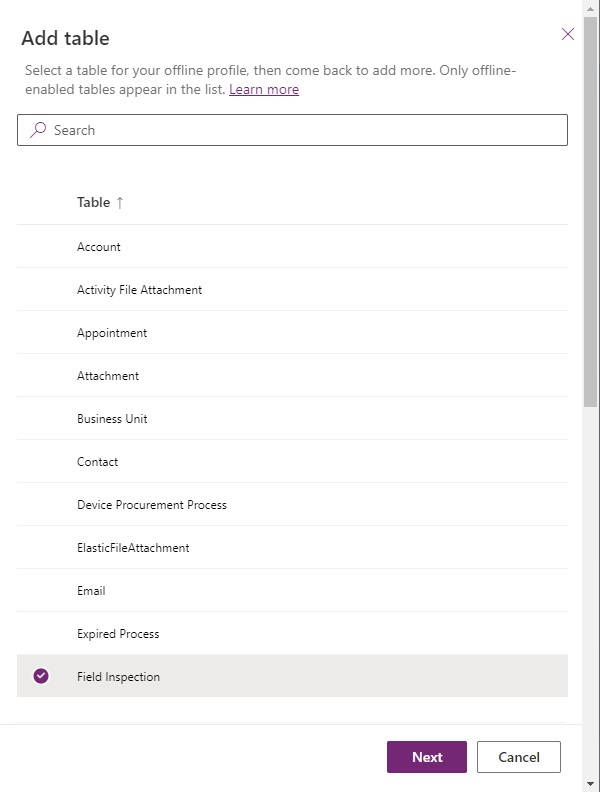Pick the Business Unit table
The width and height of the screenshot is (600, 792).
click(x=292, y=418)
